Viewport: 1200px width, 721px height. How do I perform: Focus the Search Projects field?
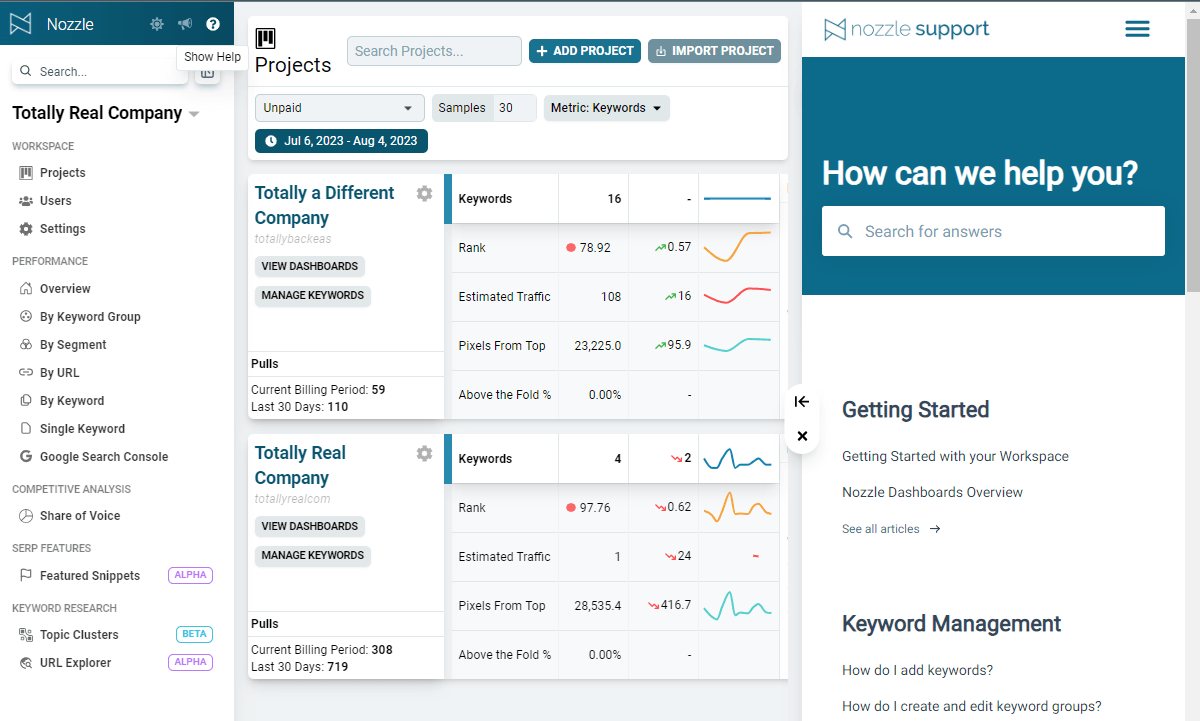[x=434, y=51]
